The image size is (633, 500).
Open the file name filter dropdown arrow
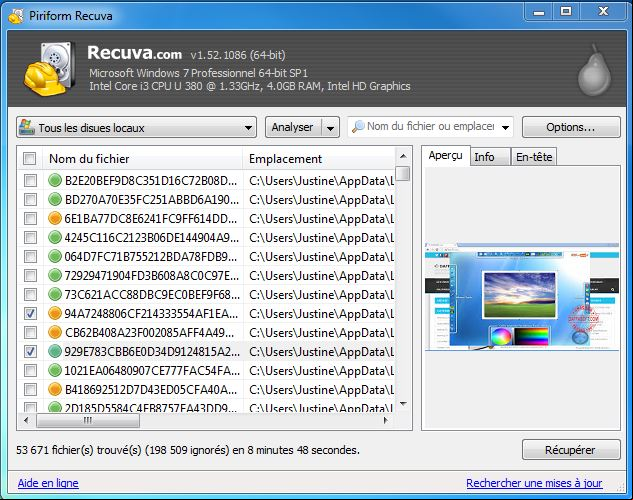(x=505, y=128)
